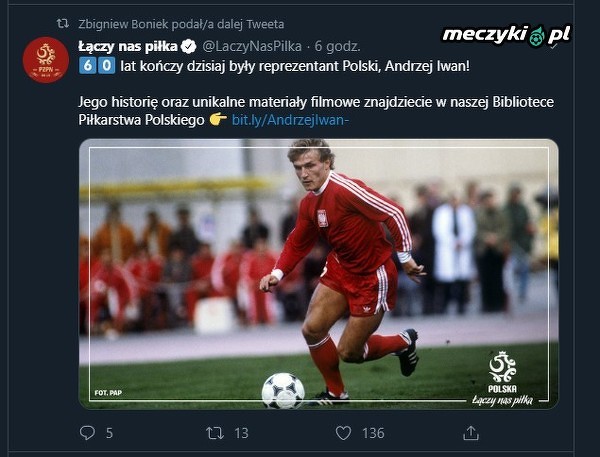Viewport: 600px width, 457px height.
Task: Click the reply speech bubble icon
Action: coord(87,433)
